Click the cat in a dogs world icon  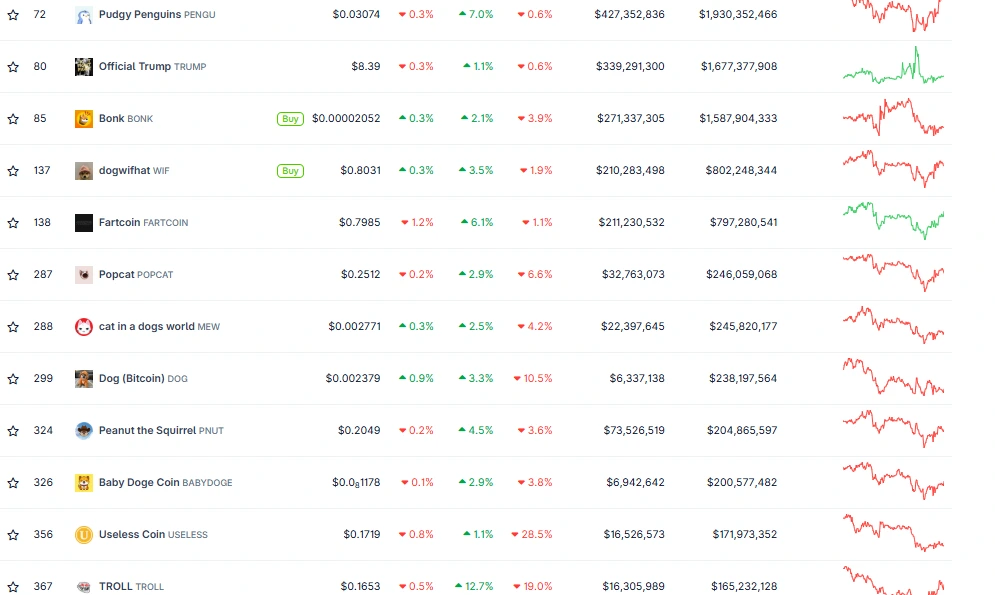(x=84, y=327)
